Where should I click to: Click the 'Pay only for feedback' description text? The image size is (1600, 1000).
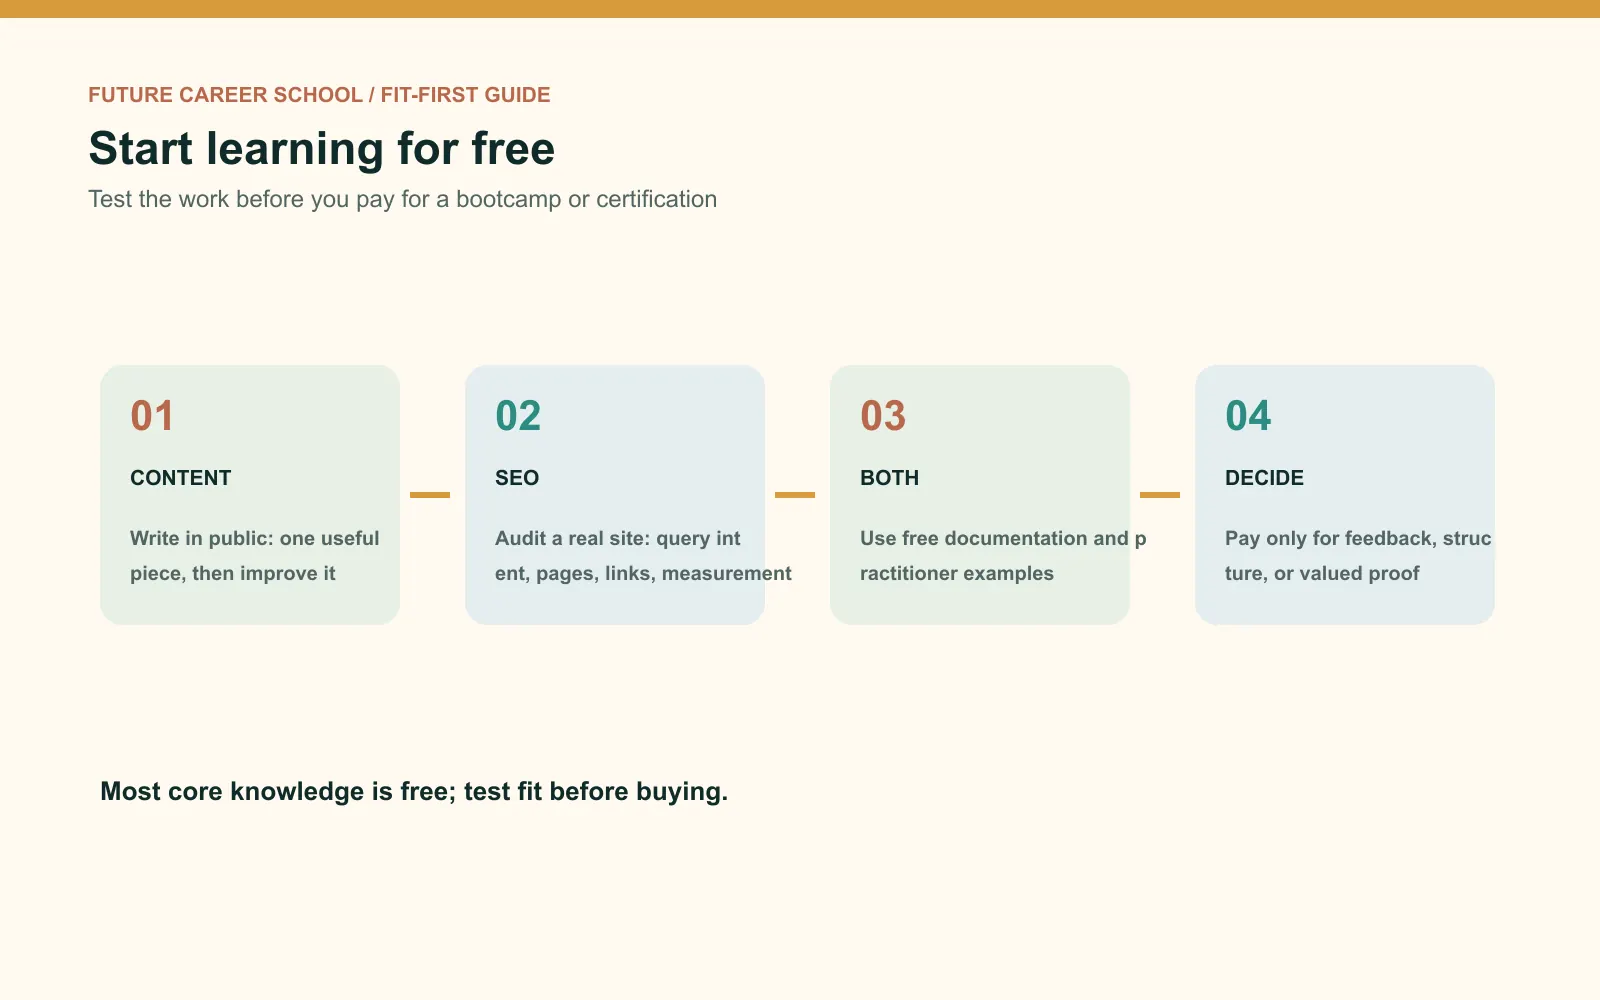1358,556
